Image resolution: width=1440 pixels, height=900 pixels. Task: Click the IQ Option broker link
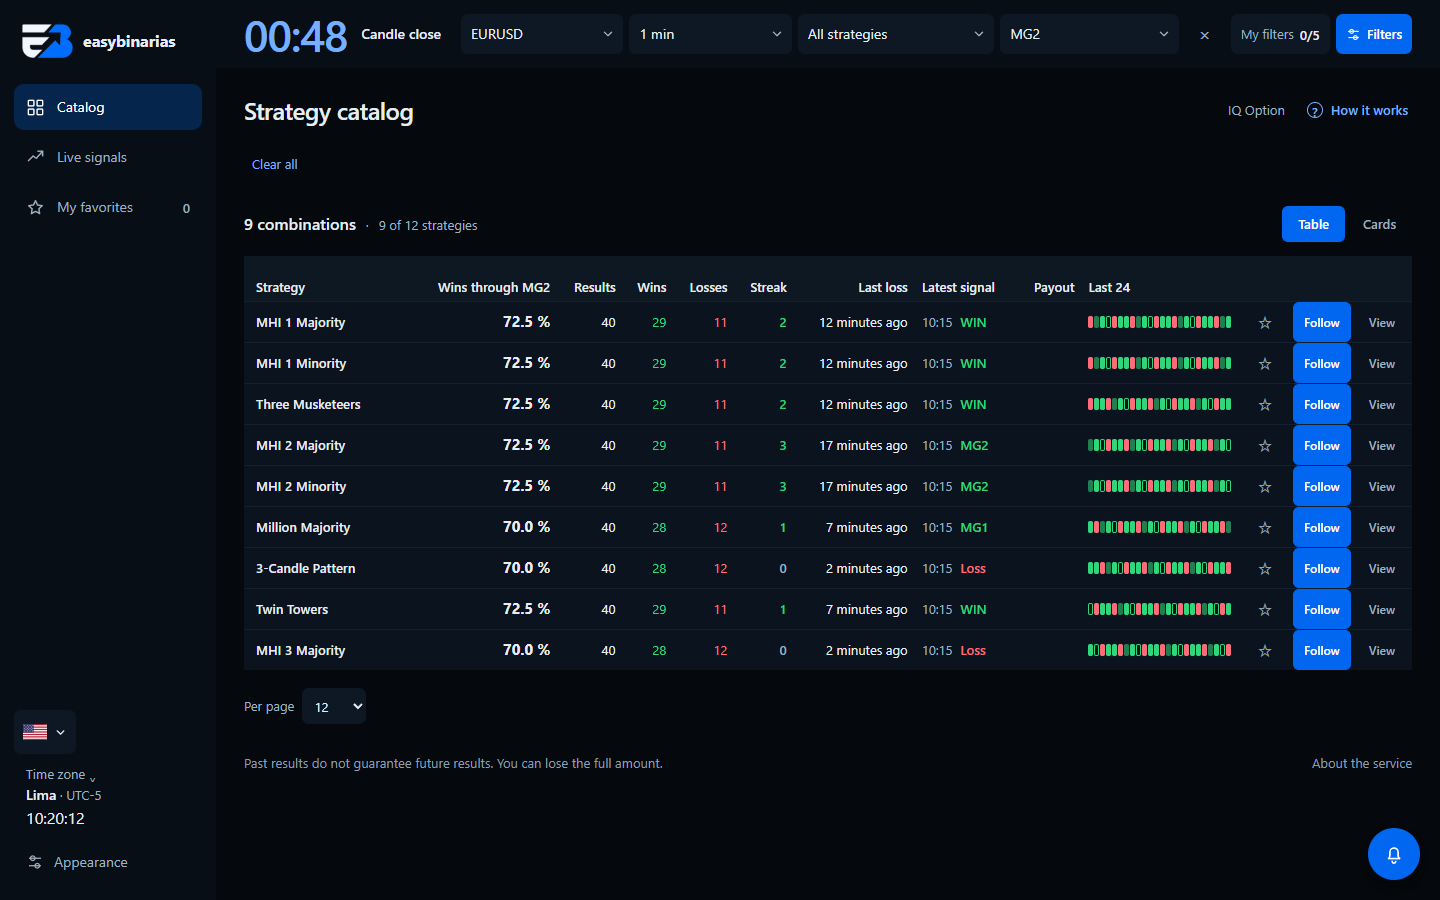pyautogui.click(x=1256, y=110)
